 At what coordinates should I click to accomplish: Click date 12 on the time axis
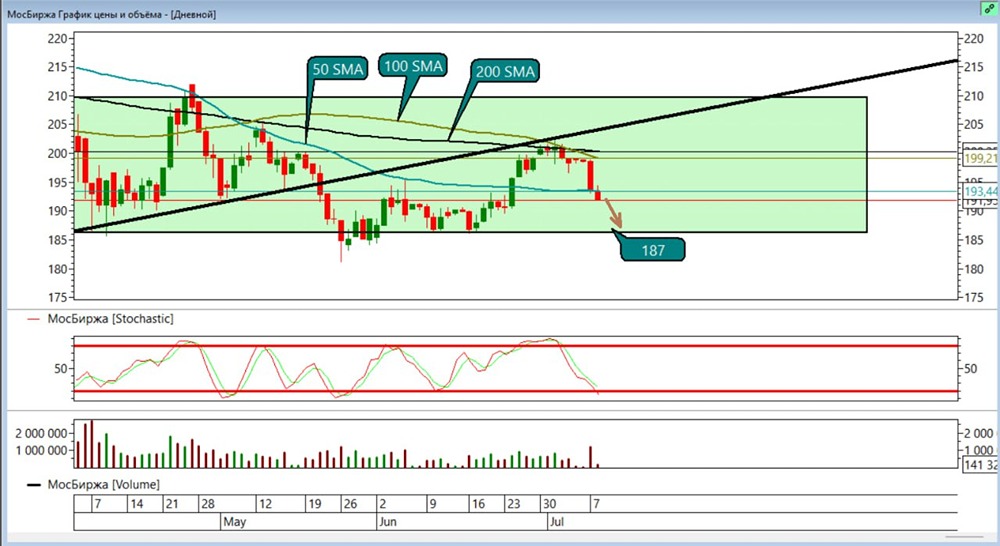[265, 504]
